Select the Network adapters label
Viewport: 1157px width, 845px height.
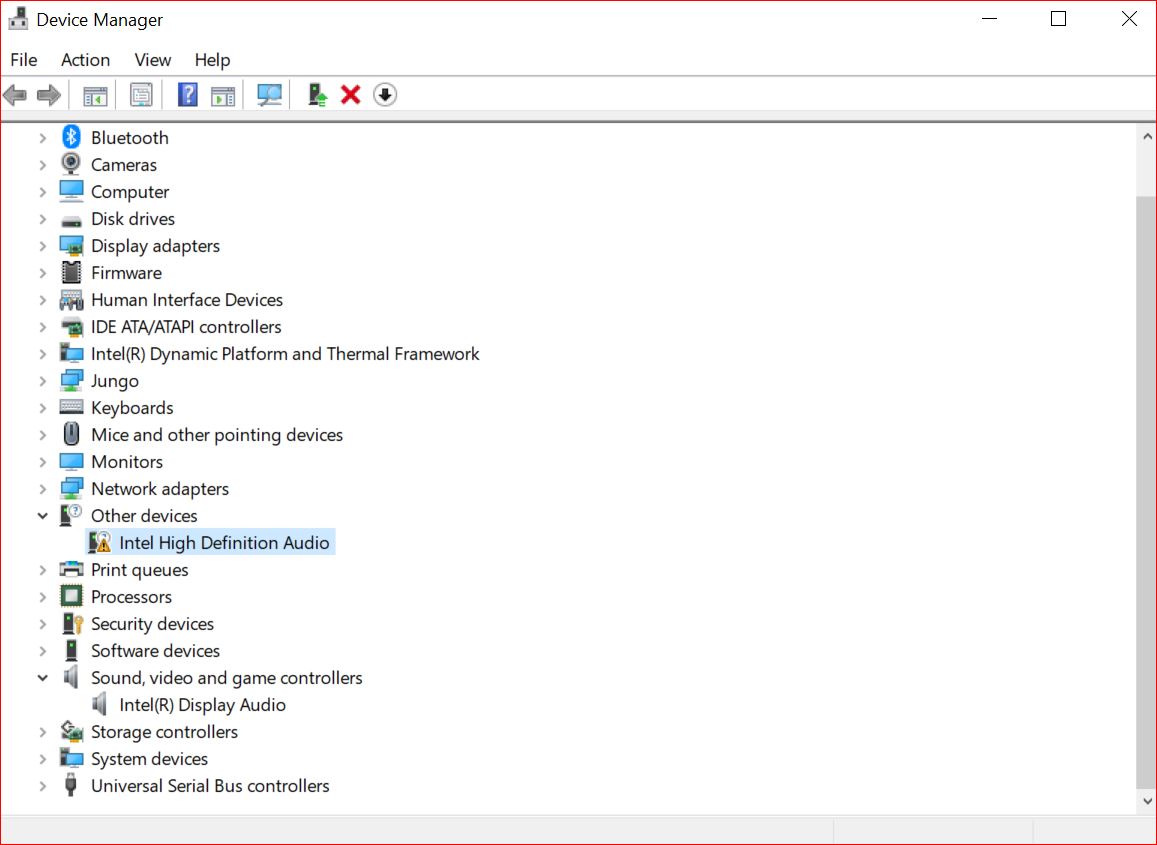pyautogui.click(x=160, y=489)
